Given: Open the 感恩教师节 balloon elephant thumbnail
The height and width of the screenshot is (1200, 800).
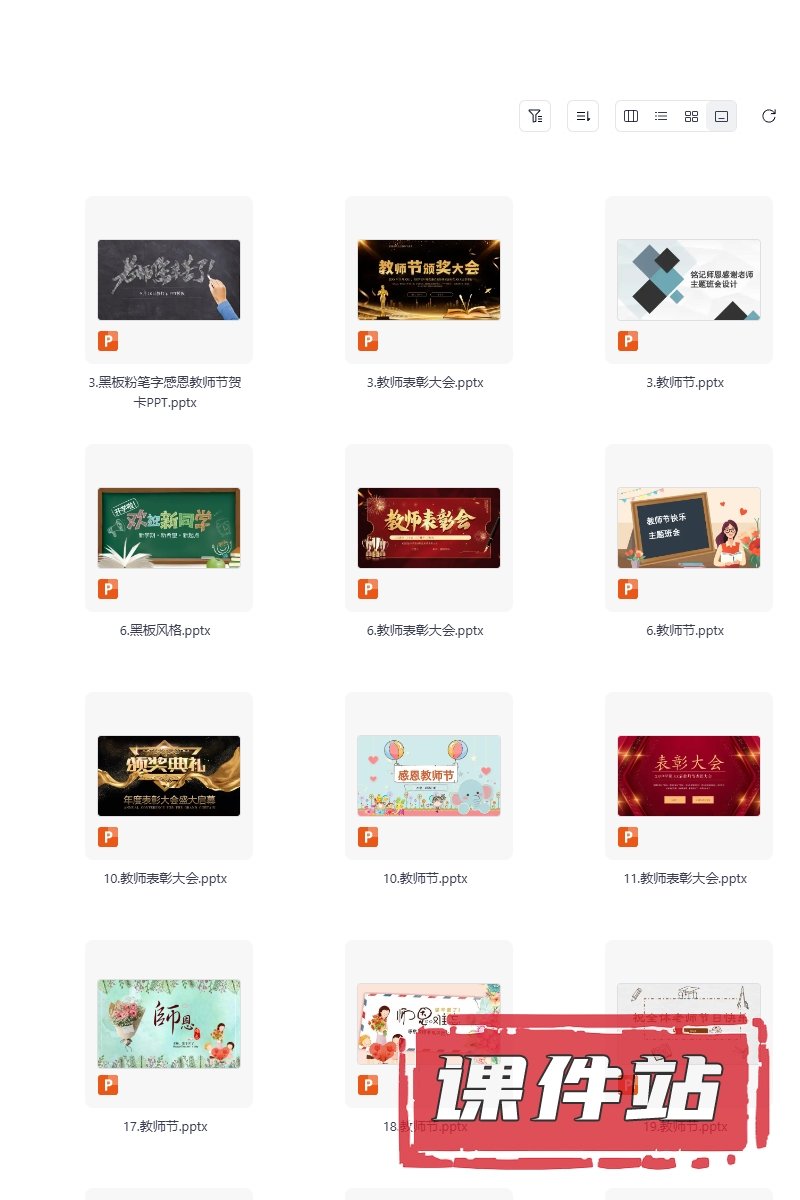Looking at the screenshot, I should 429,776.
